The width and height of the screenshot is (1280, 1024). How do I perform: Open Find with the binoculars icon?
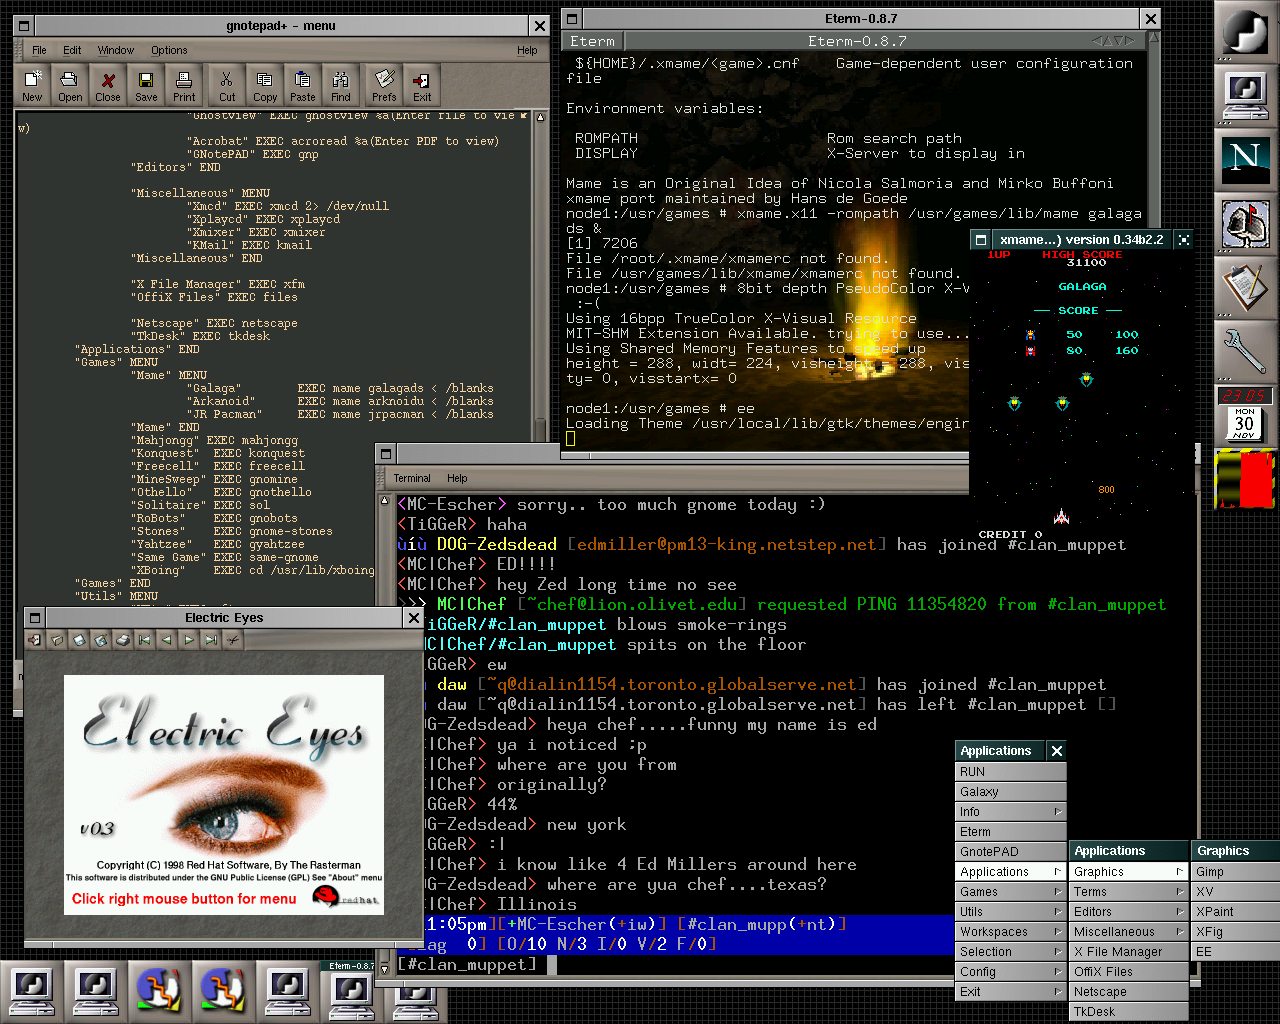[341, 85]
